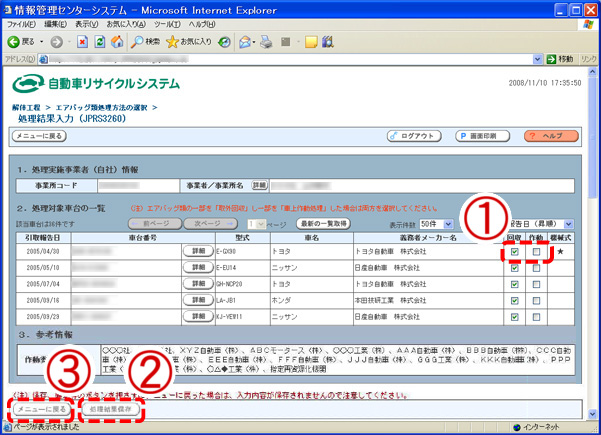The width and height of the screenshot is (601, 435).
Task: Open the Mail button dropdown arrow
Action: (254, 42)
